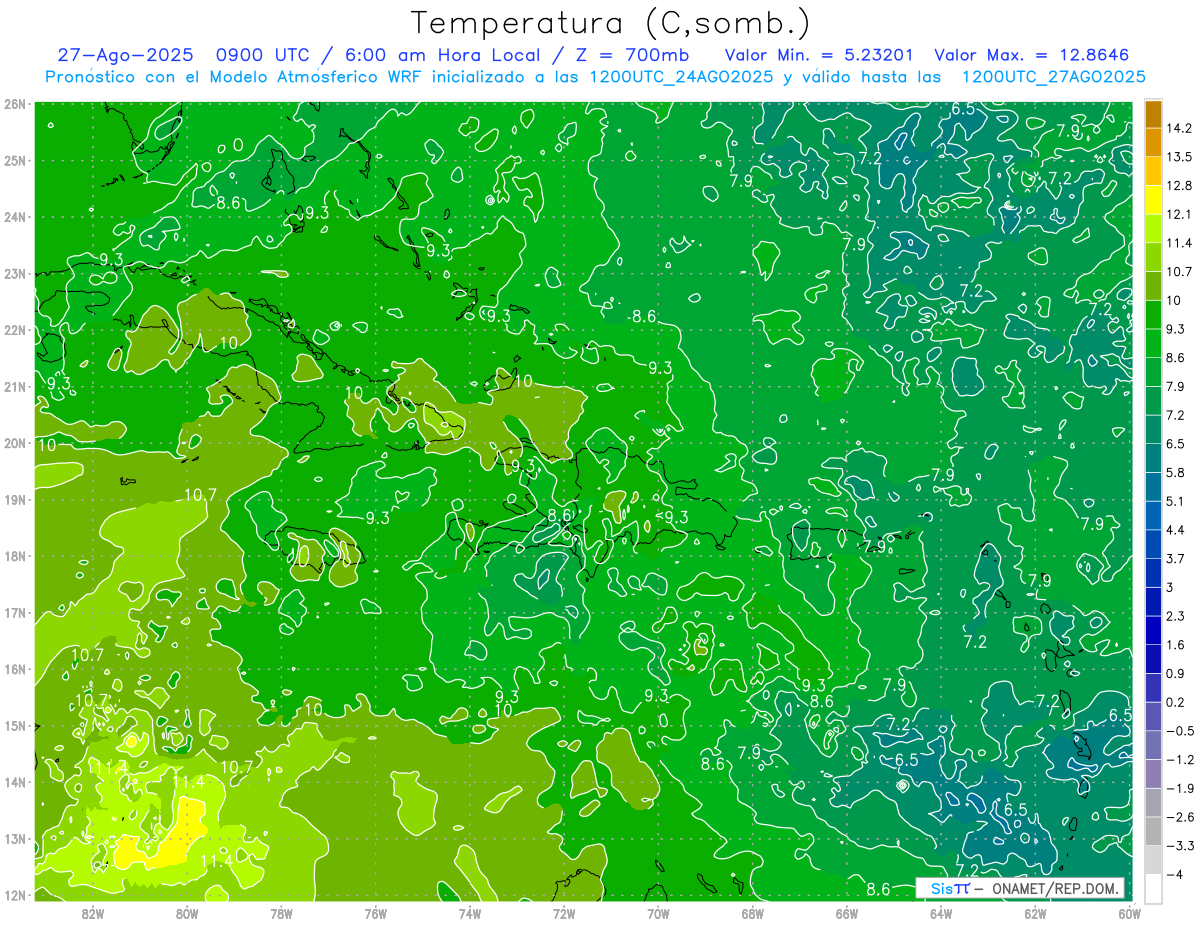
Task: Click the 26N latitude axis label
Action: pos(15,104)
